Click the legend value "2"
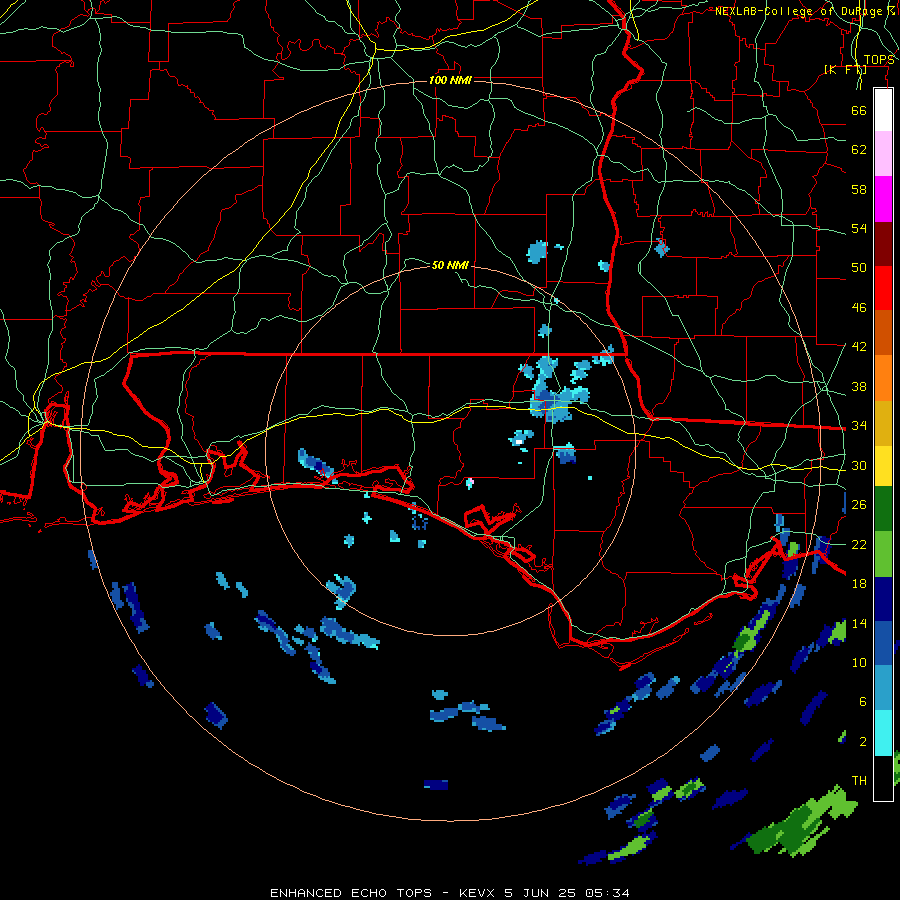Image resolution: width=900 pixels, height=900 pixels. (863, 742)
